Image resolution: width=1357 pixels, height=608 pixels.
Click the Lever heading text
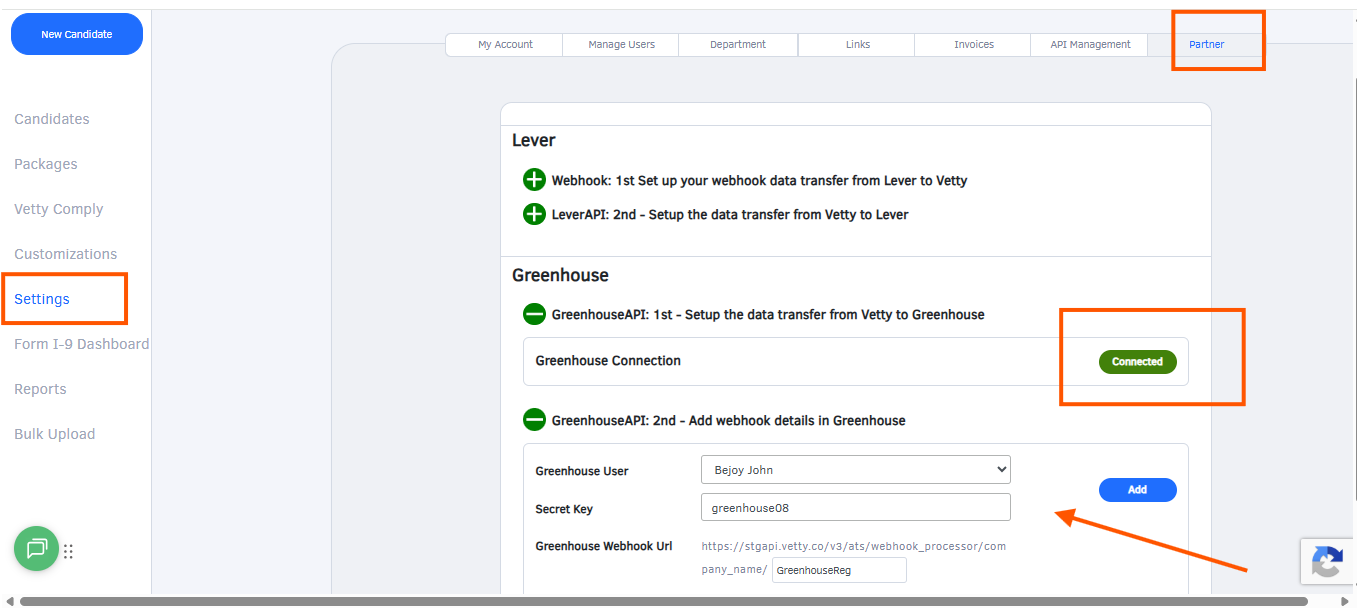click(x=534, y=141)
